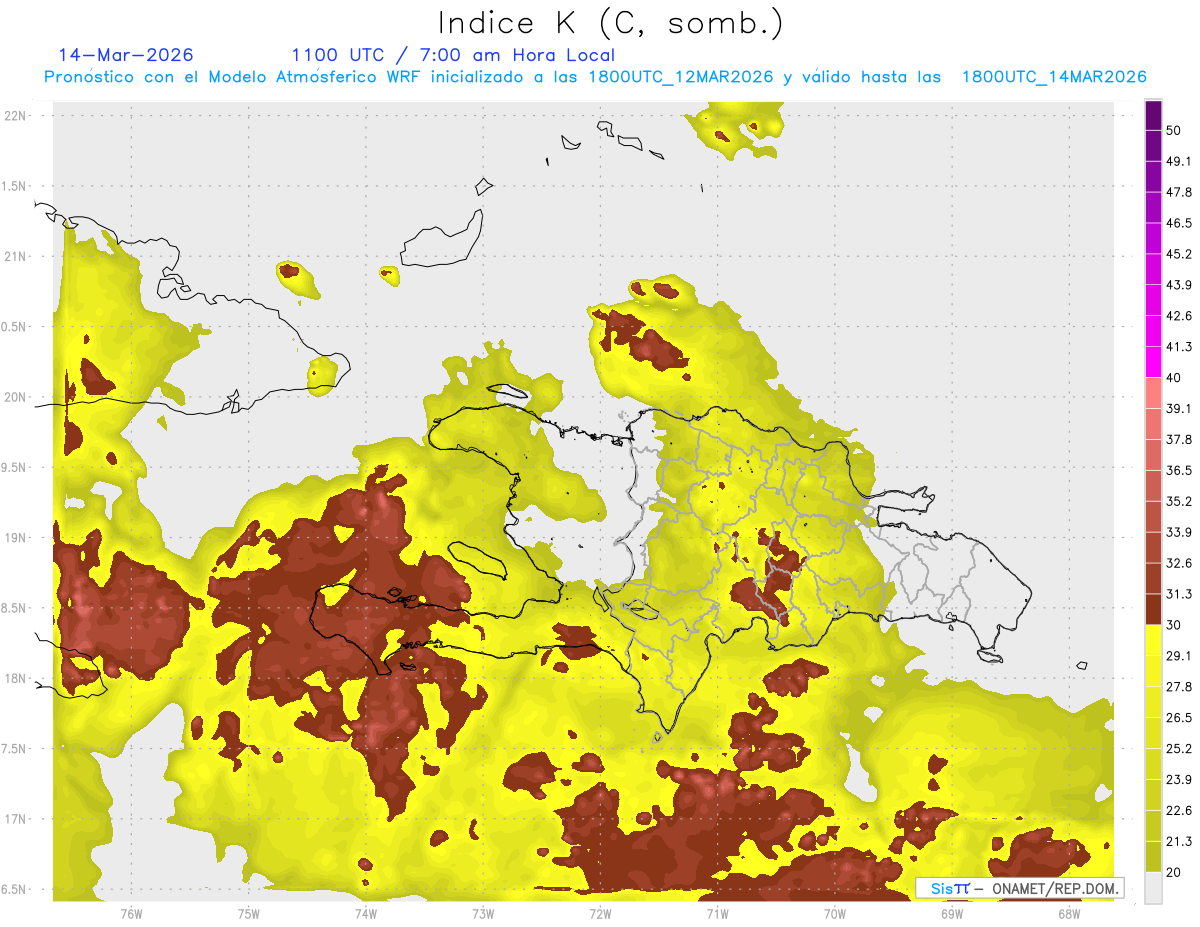Click the '20' color scale value

point(1174,873)
